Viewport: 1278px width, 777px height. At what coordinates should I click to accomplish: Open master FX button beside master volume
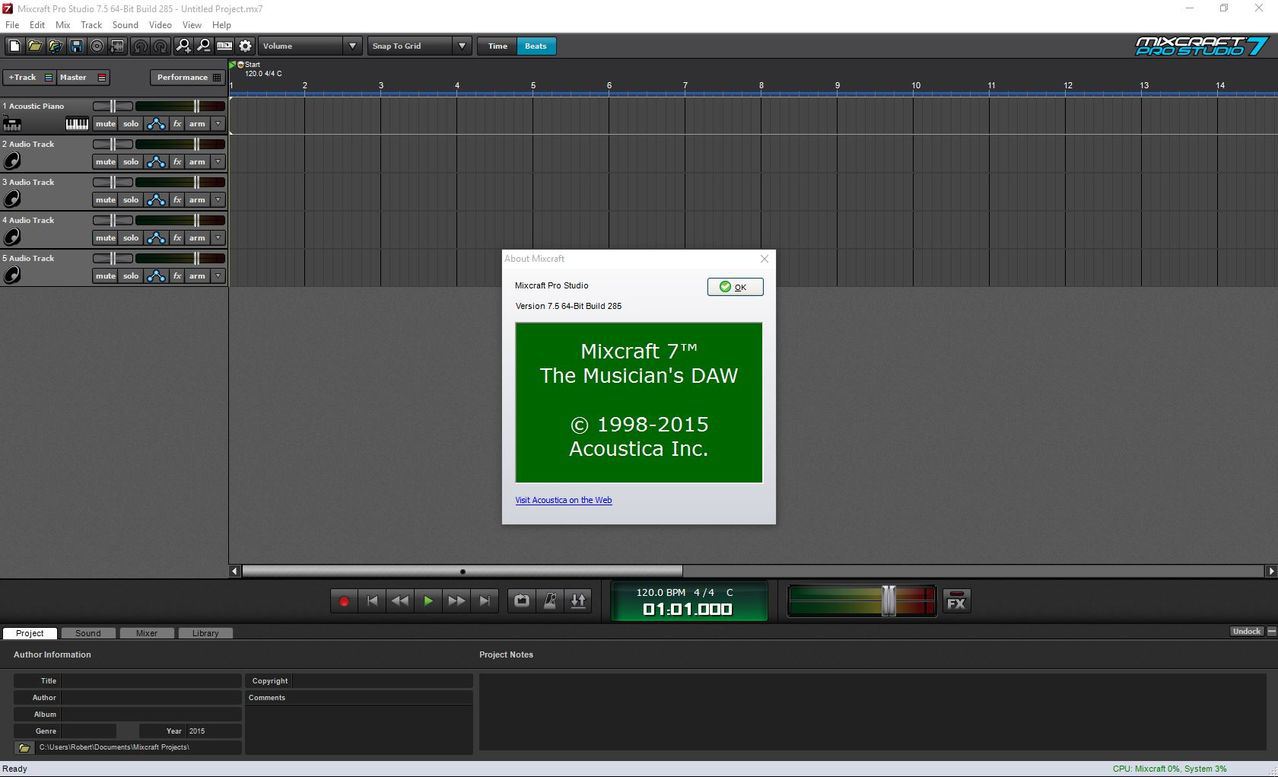[957, 601]
